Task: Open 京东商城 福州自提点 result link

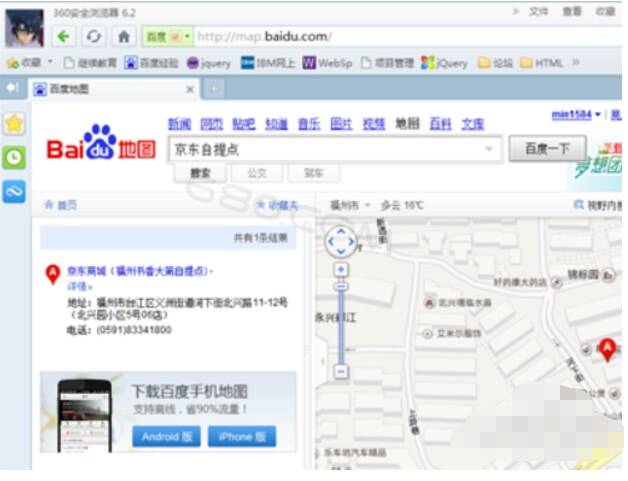Action: 139,271
